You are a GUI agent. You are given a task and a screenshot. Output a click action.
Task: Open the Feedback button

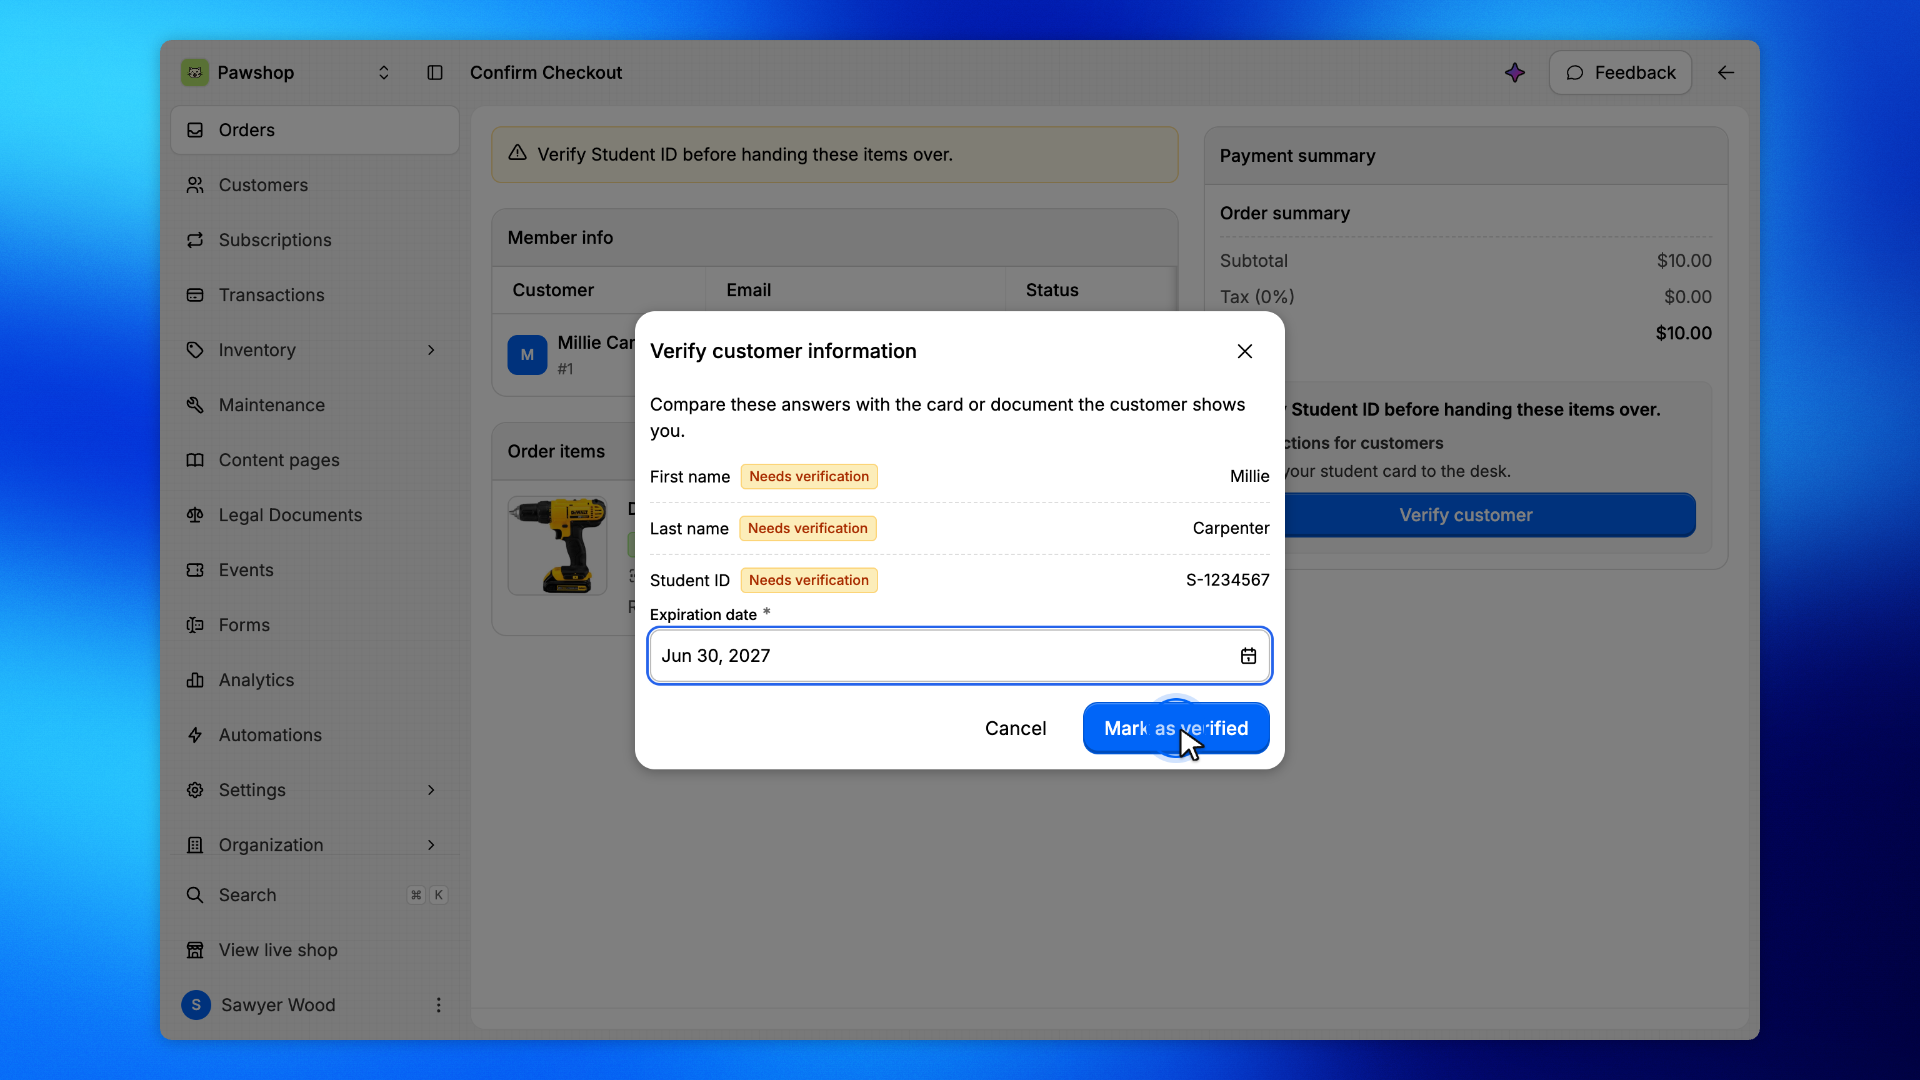click(x=1620, y=72)
